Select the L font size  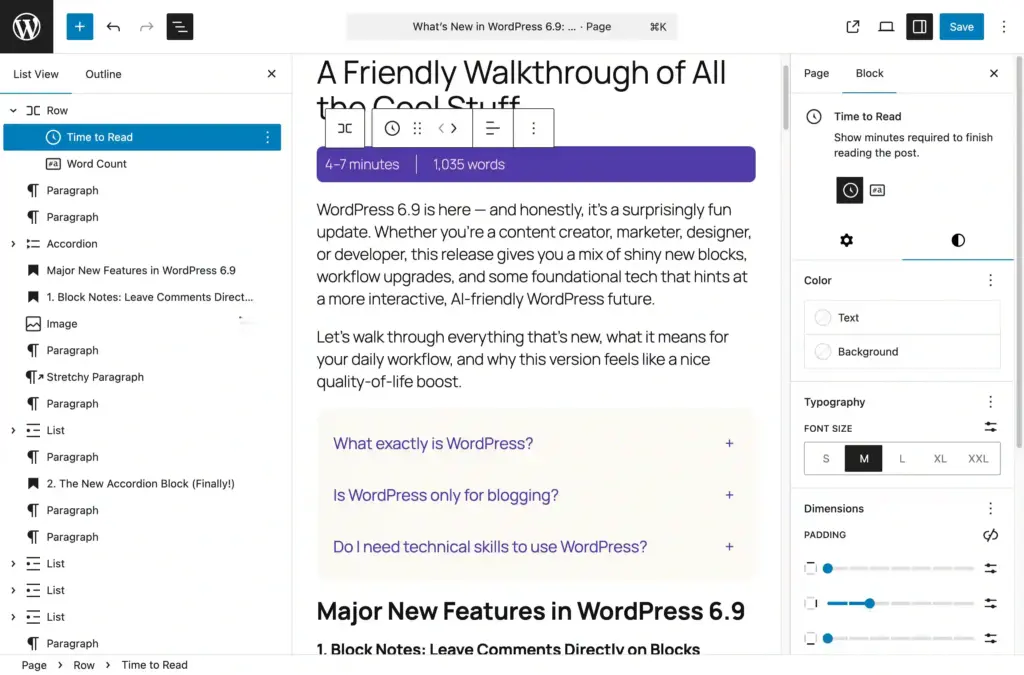901,458
